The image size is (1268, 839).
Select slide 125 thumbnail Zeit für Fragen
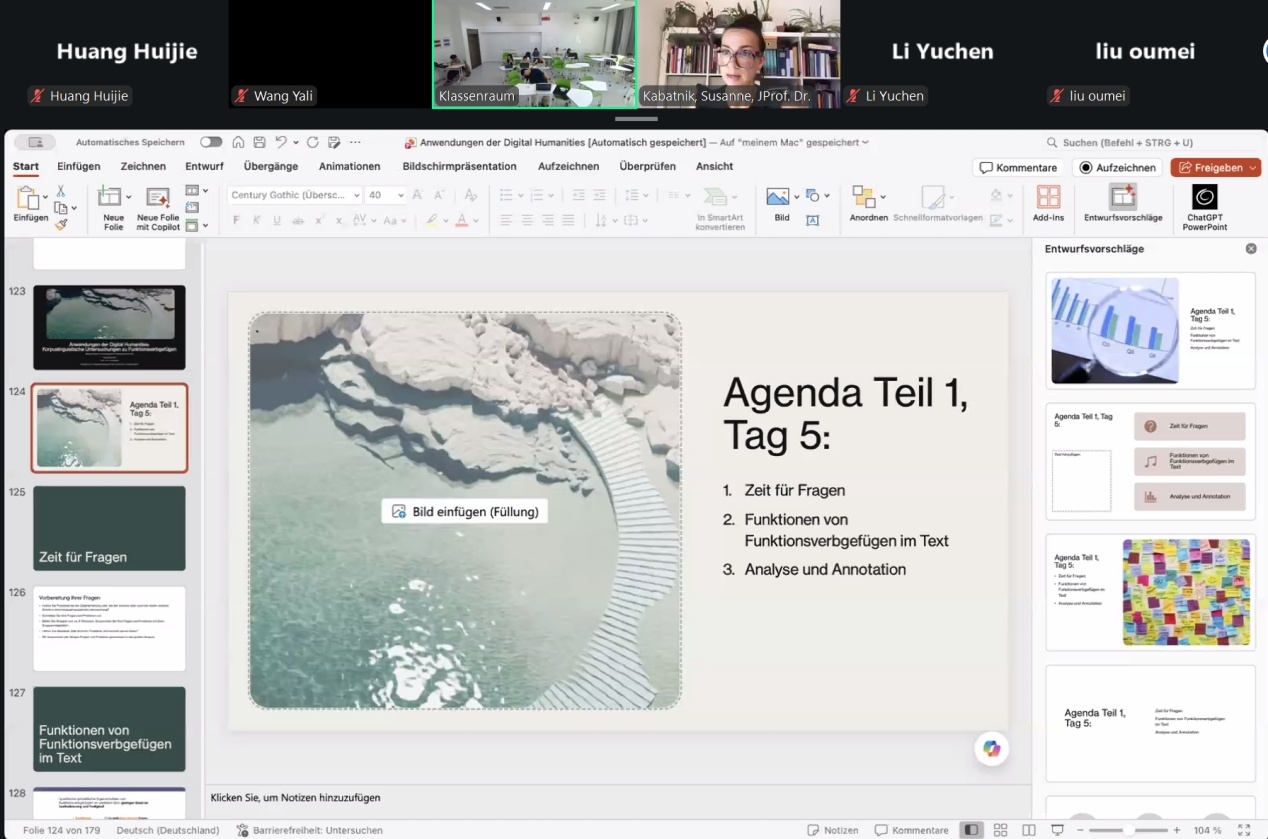tap(109, 528)
